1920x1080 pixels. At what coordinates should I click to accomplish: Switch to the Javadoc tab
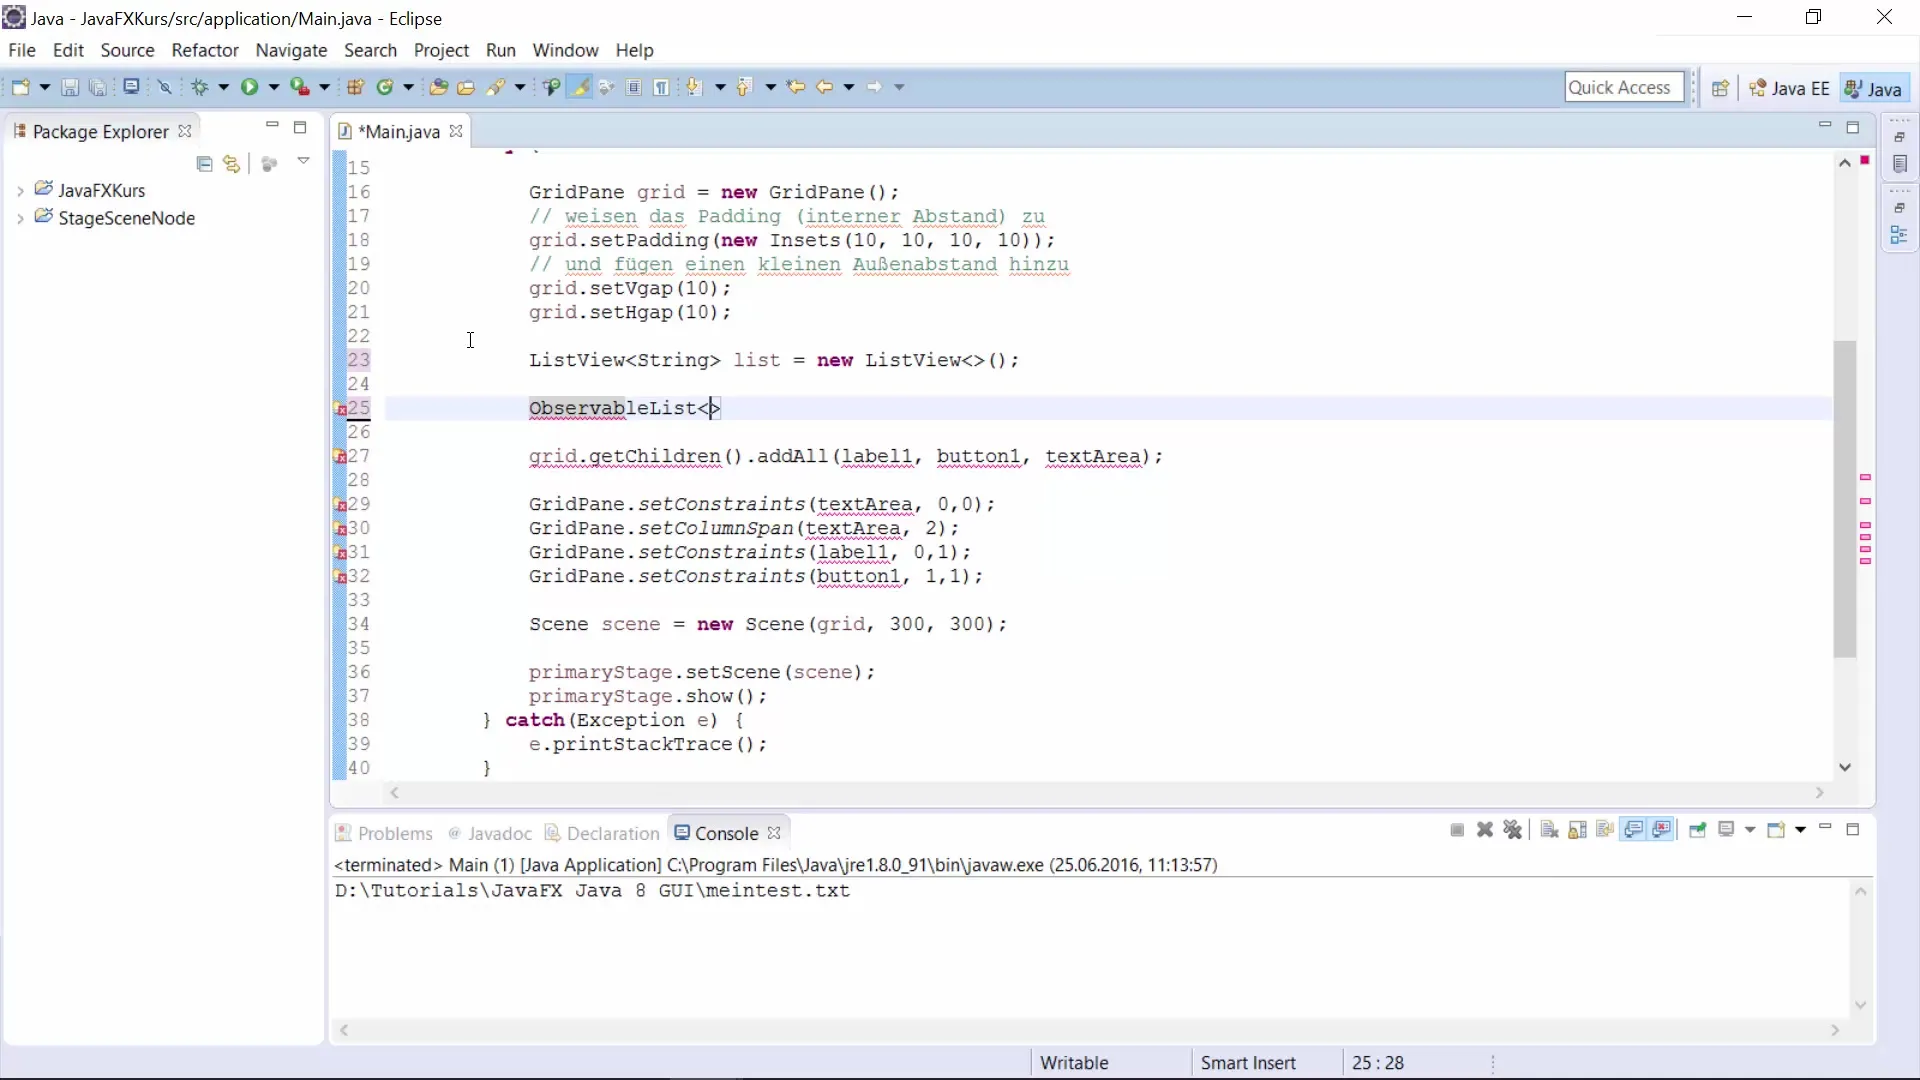[490, 833]
